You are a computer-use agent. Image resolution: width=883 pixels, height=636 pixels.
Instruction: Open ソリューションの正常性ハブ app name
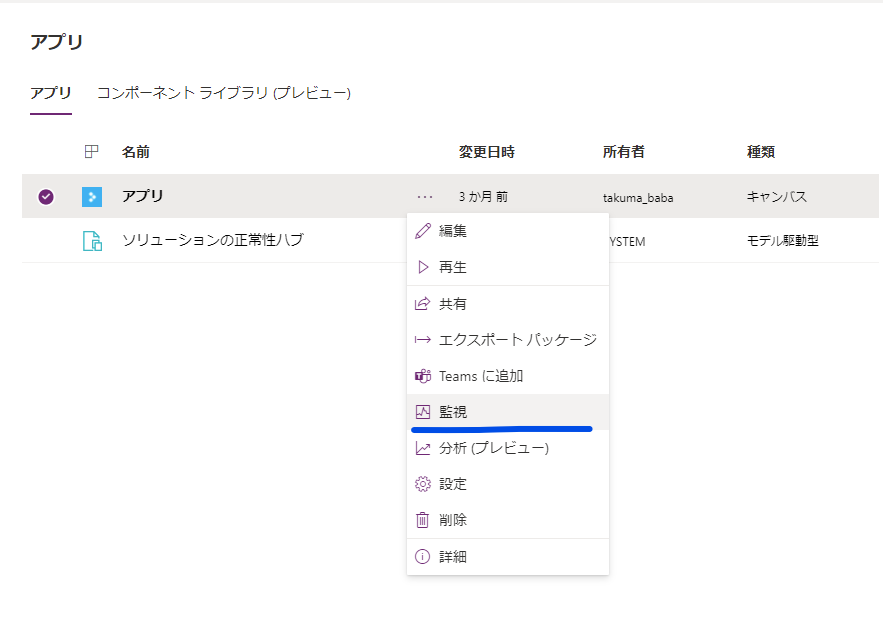point(213,240)
